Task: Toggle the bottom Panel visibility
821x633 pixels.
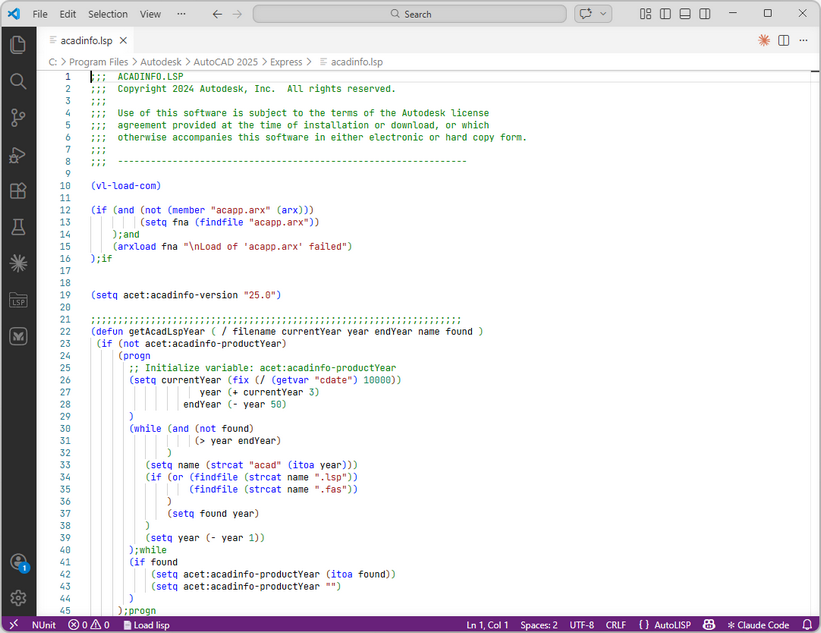Action: click(x=685, y=13)
